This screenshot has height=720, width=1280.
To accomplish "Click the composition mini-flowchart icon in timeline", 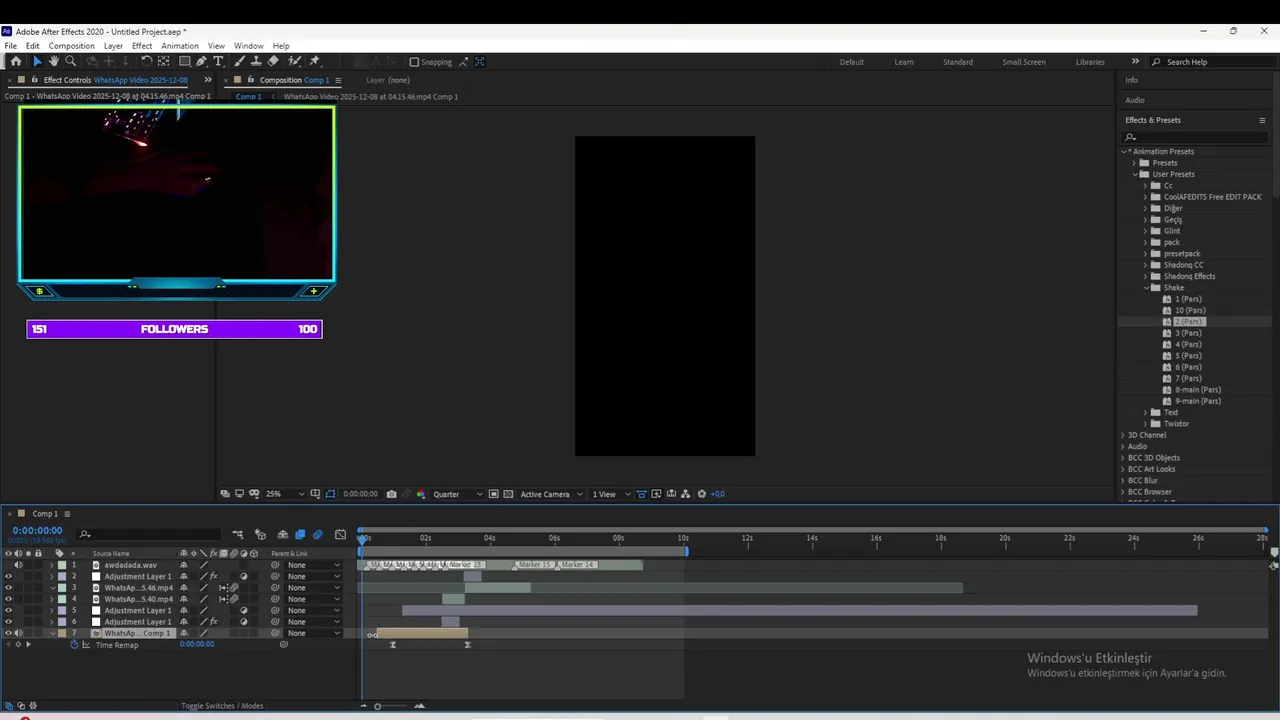I will (237, 535).
